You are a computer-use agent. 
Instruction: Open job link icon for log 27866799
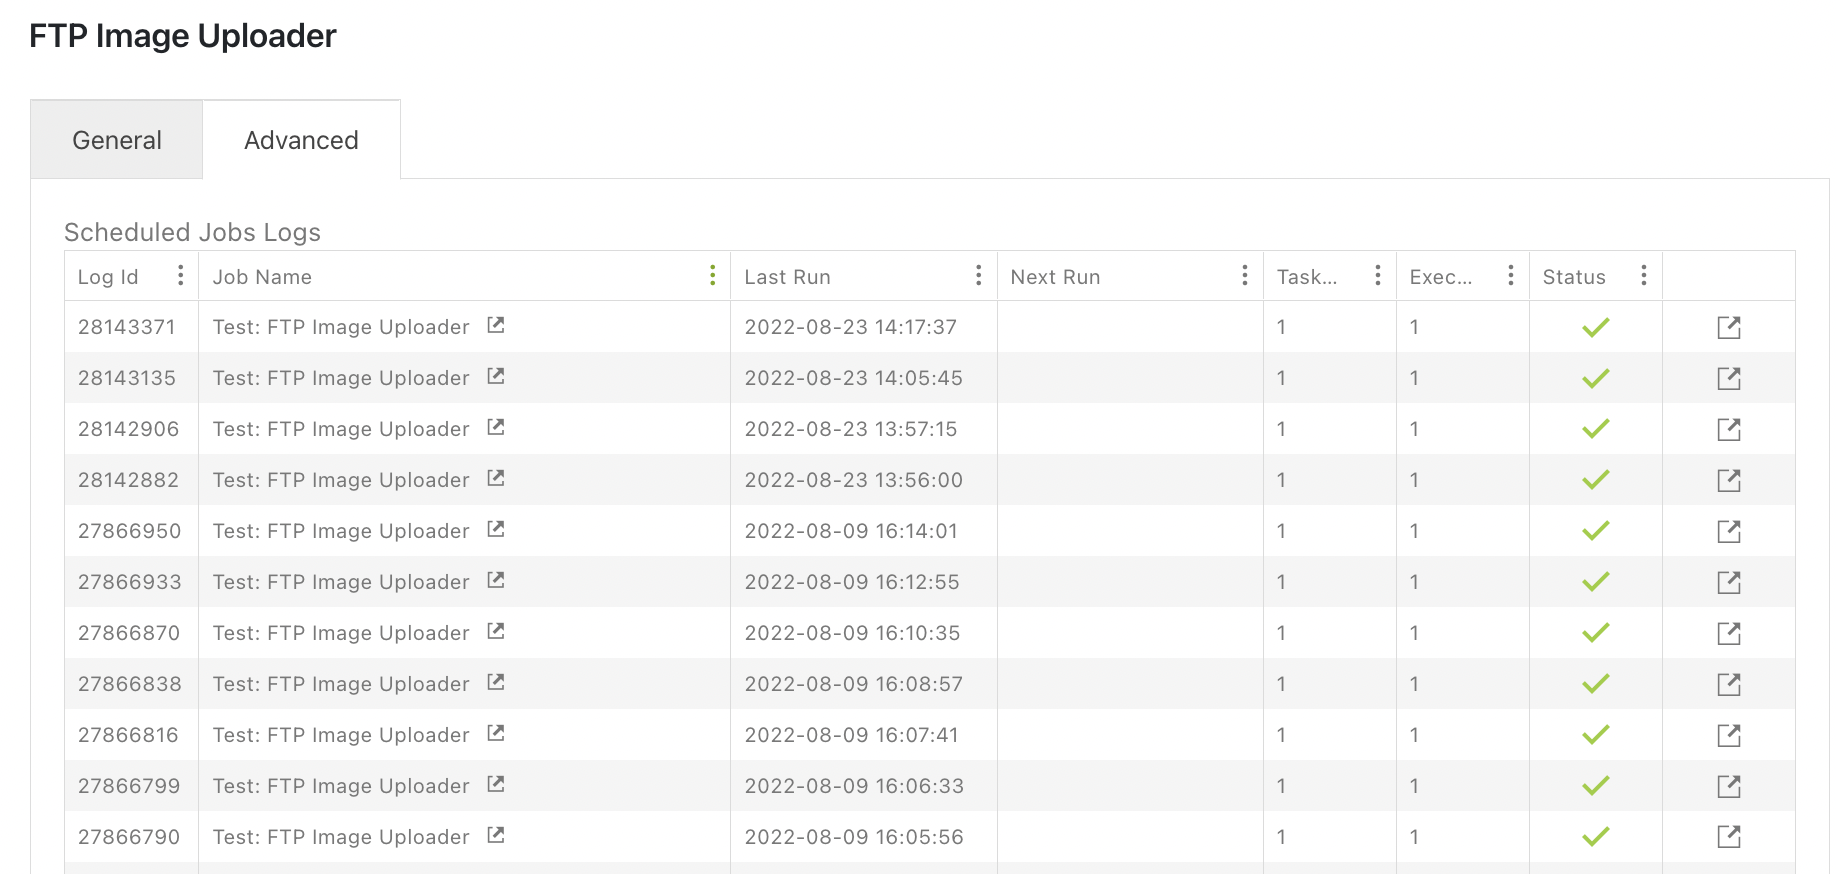[x=495, y=784]
